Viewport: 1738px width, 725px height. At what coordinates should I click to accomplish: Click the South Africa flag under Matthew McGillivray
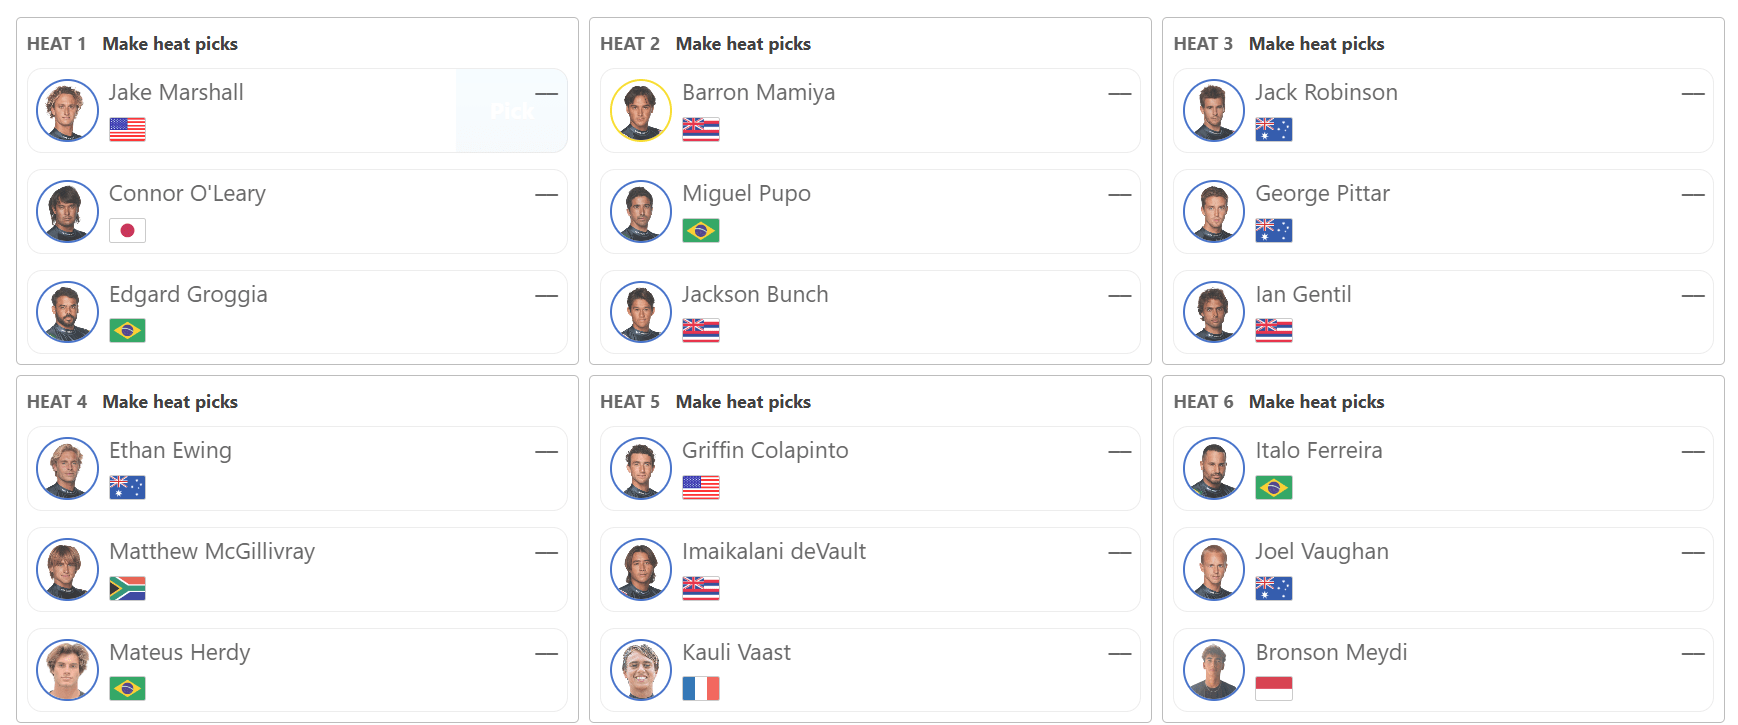pyautogui.click(x=127, y=588)
